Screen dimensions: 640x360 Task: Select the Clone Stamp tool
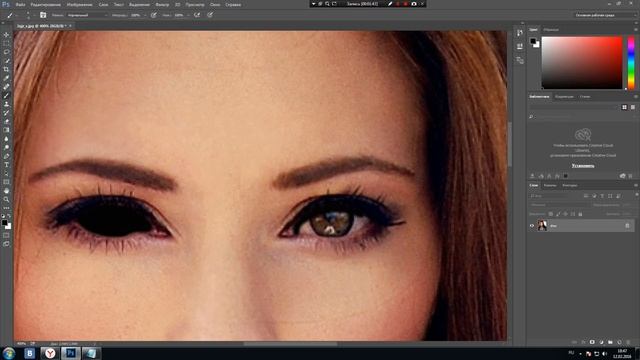point(6,104)
